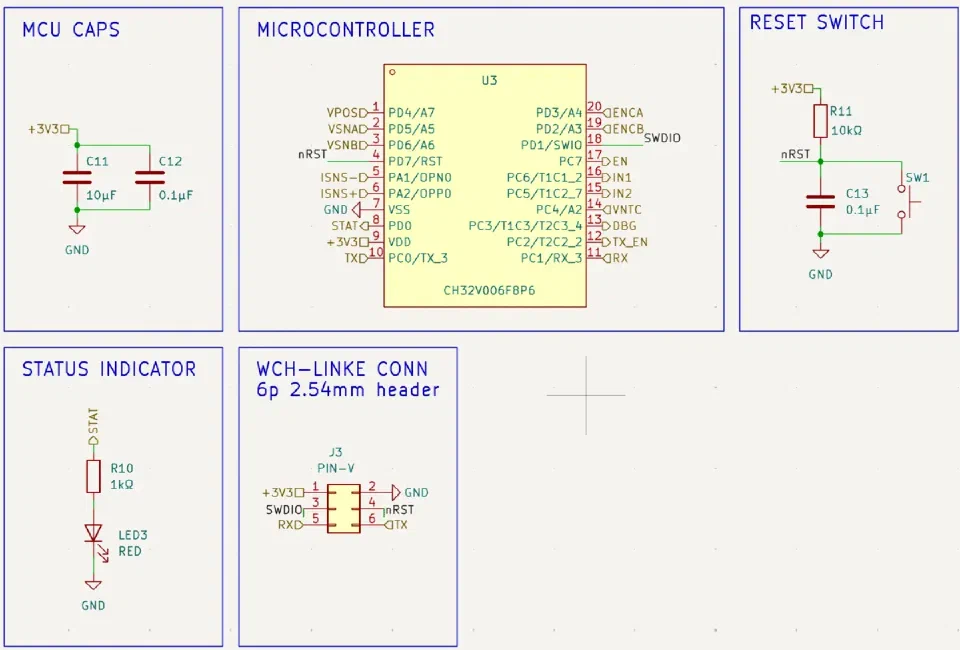Click the 0.1µF value of C12
This screenshot has width=960, height=650.
(x=176, y=195)
